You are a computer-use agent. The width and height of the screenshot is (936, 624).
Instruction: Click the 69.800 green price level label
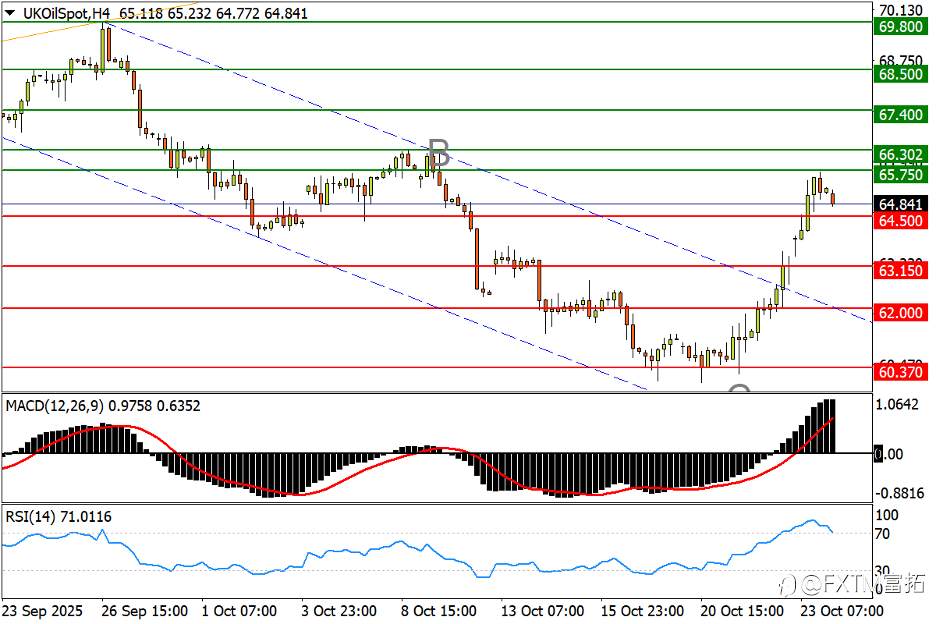901,27
